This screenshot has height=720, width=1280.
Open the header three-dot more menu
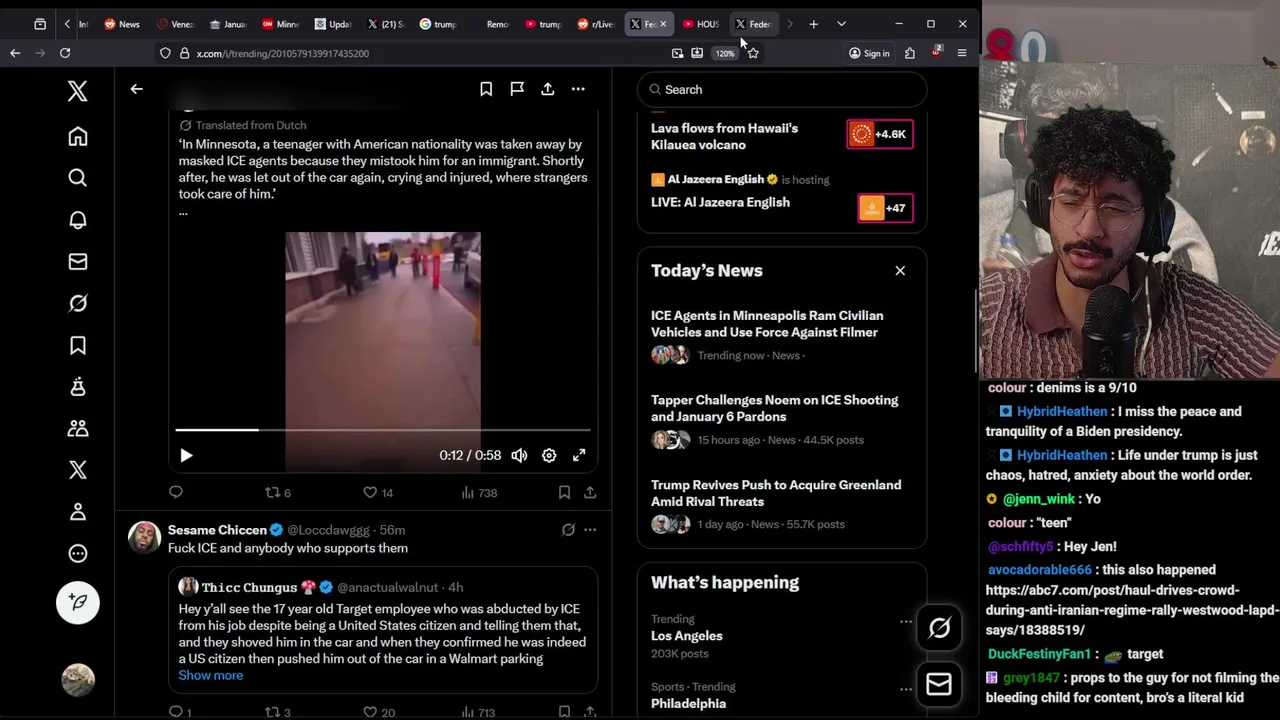point(578,89)
